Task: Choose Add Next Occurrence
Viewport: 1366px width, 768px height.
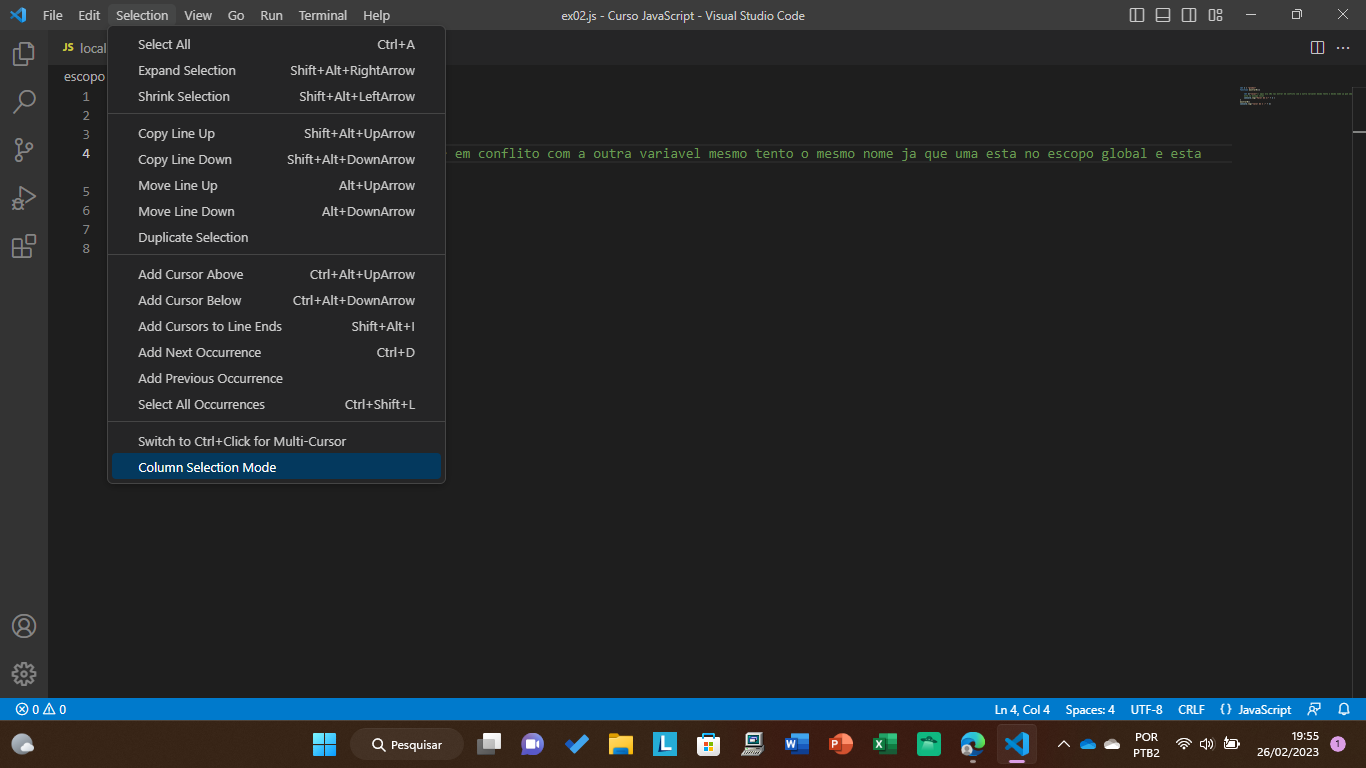Action: coord(276,353)
